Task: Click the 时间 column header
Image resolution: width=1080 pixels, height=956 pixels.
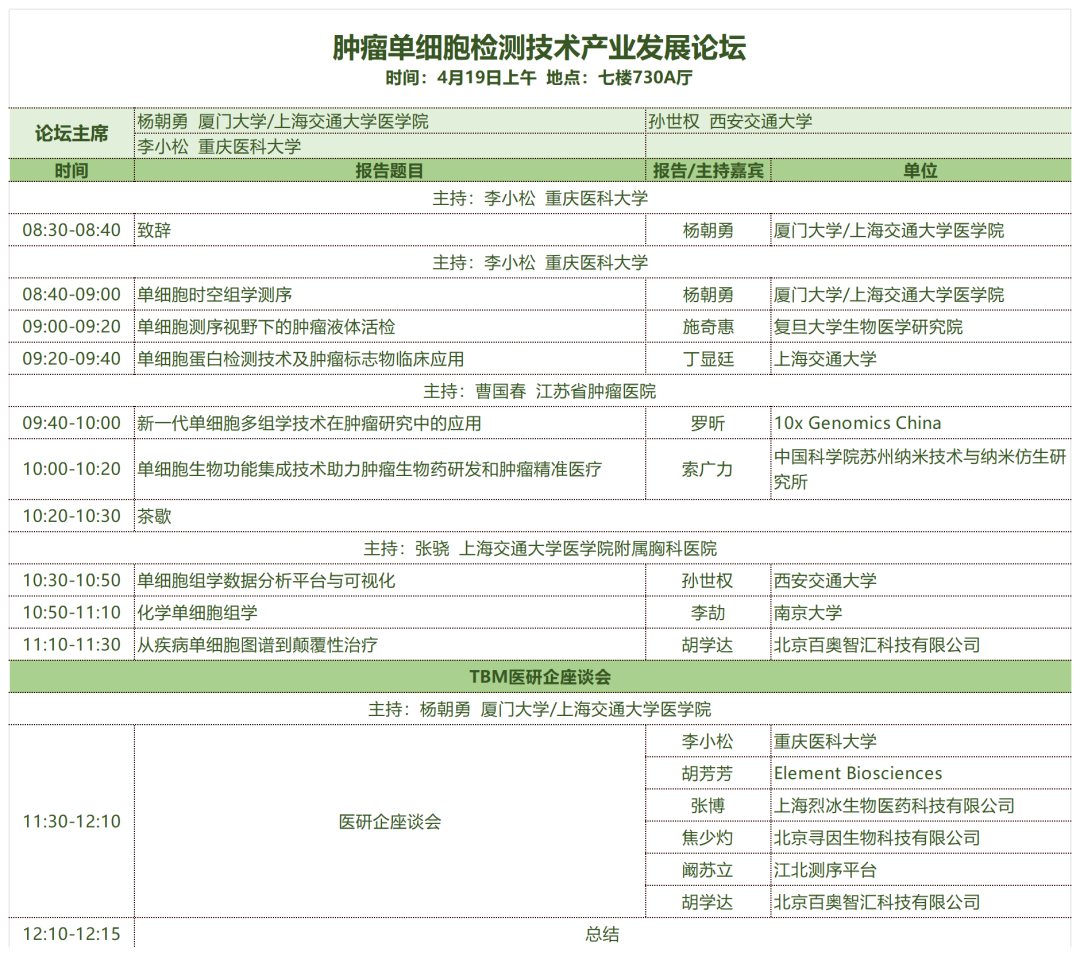Action: [x=72, y=171]
